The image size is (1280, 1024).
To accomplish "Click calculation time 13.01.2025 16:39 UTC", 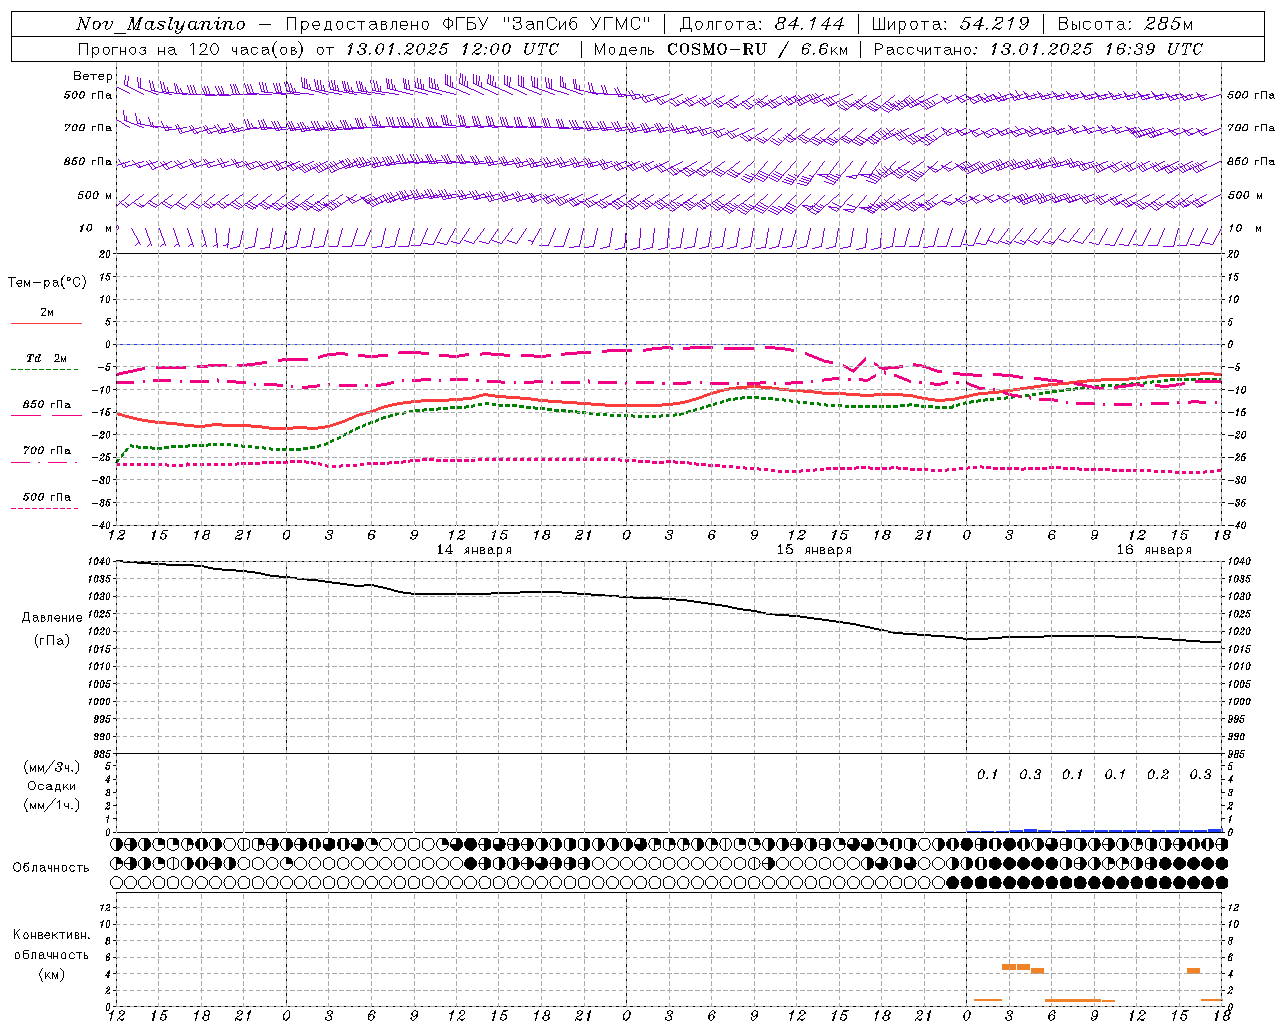I will (x=1096, y=49).
